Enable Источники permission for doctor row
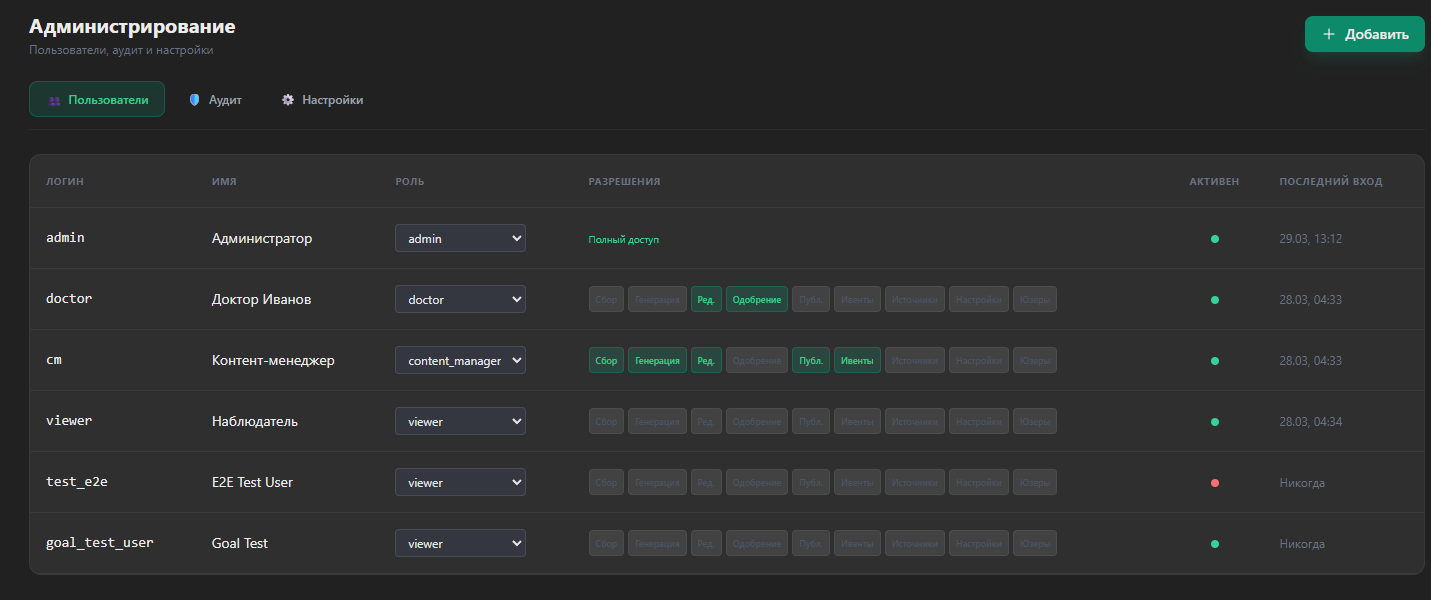This screenshot has height=600, width=1431. coord(914,300)
